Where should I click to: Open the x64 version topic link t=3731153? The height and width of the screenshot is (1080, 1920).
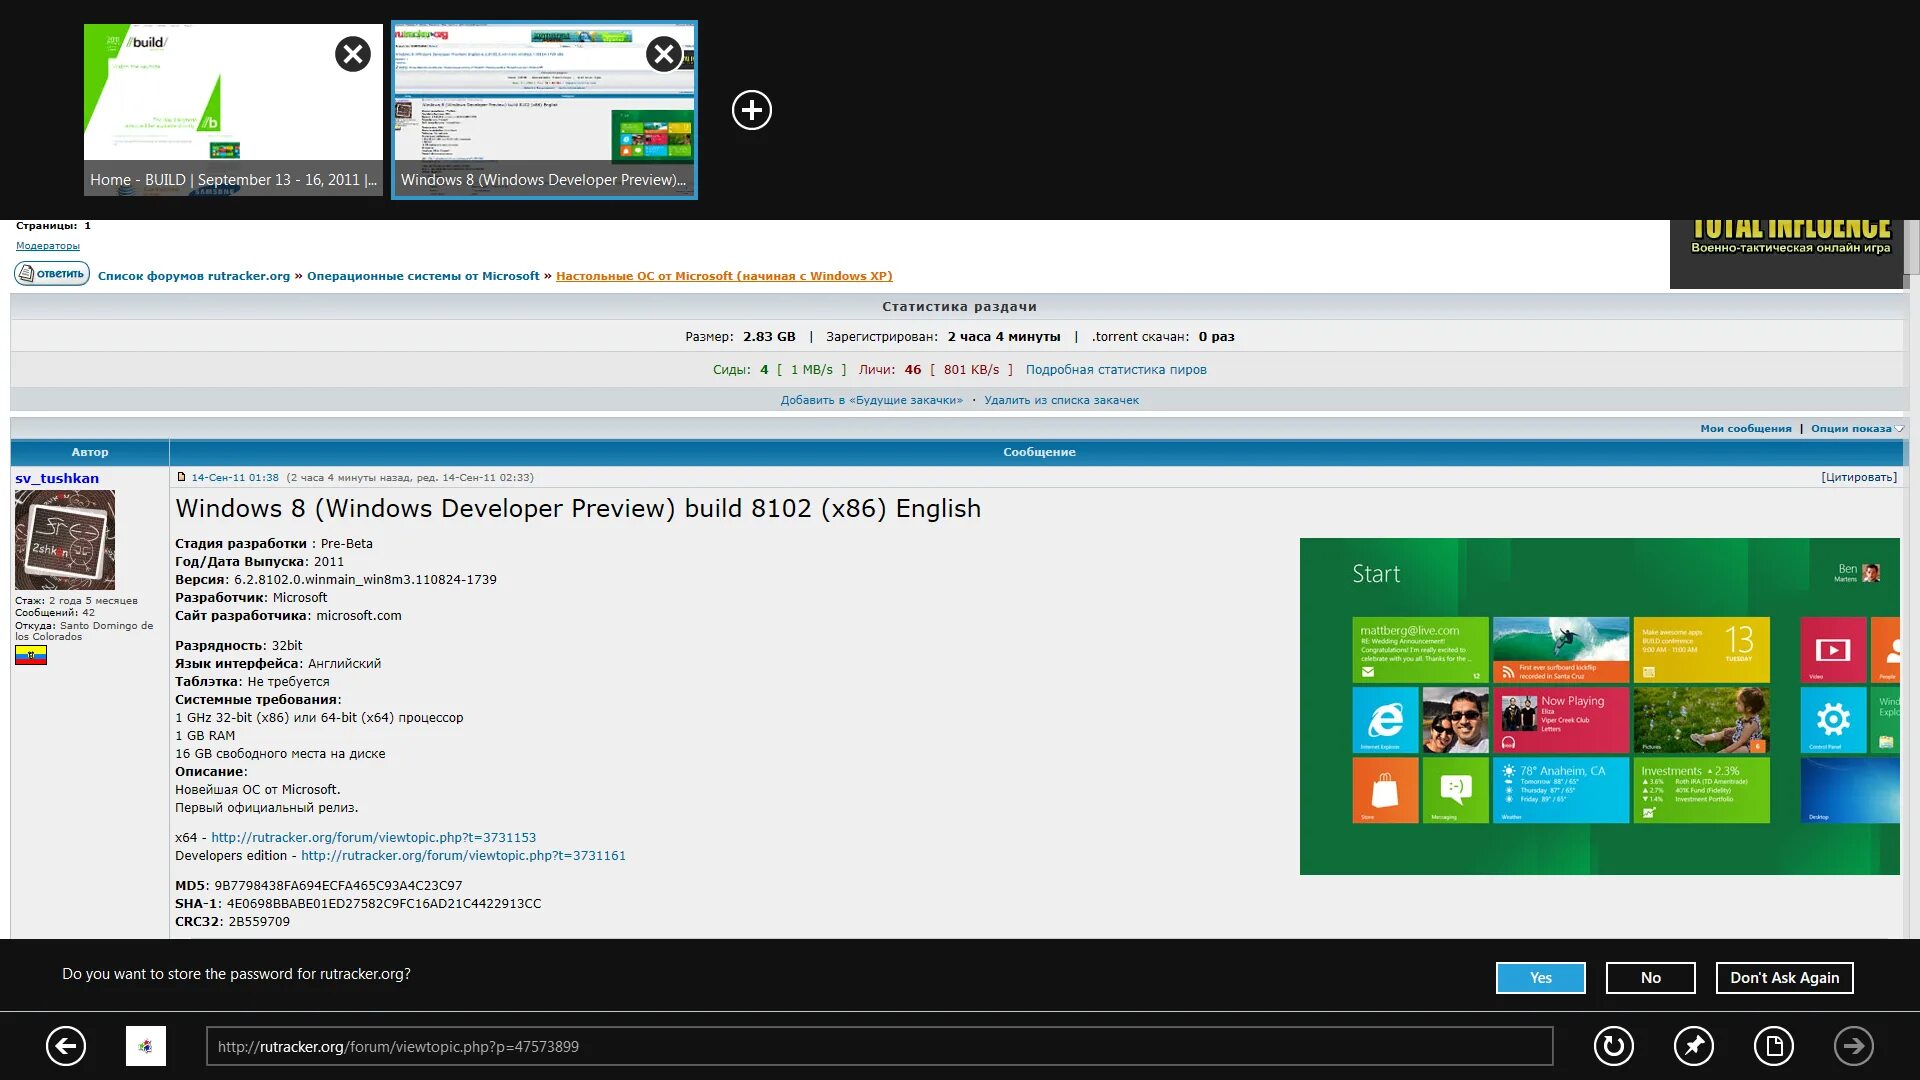373,838
